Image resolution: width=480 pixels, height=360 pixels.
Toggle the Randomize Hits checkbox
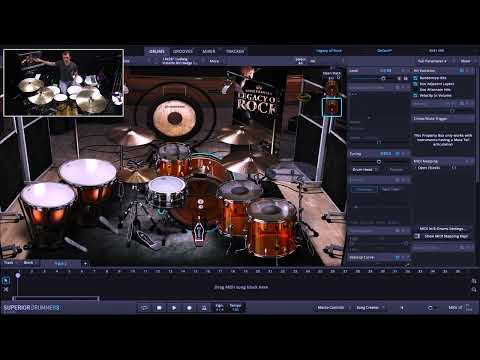[415, 78]
